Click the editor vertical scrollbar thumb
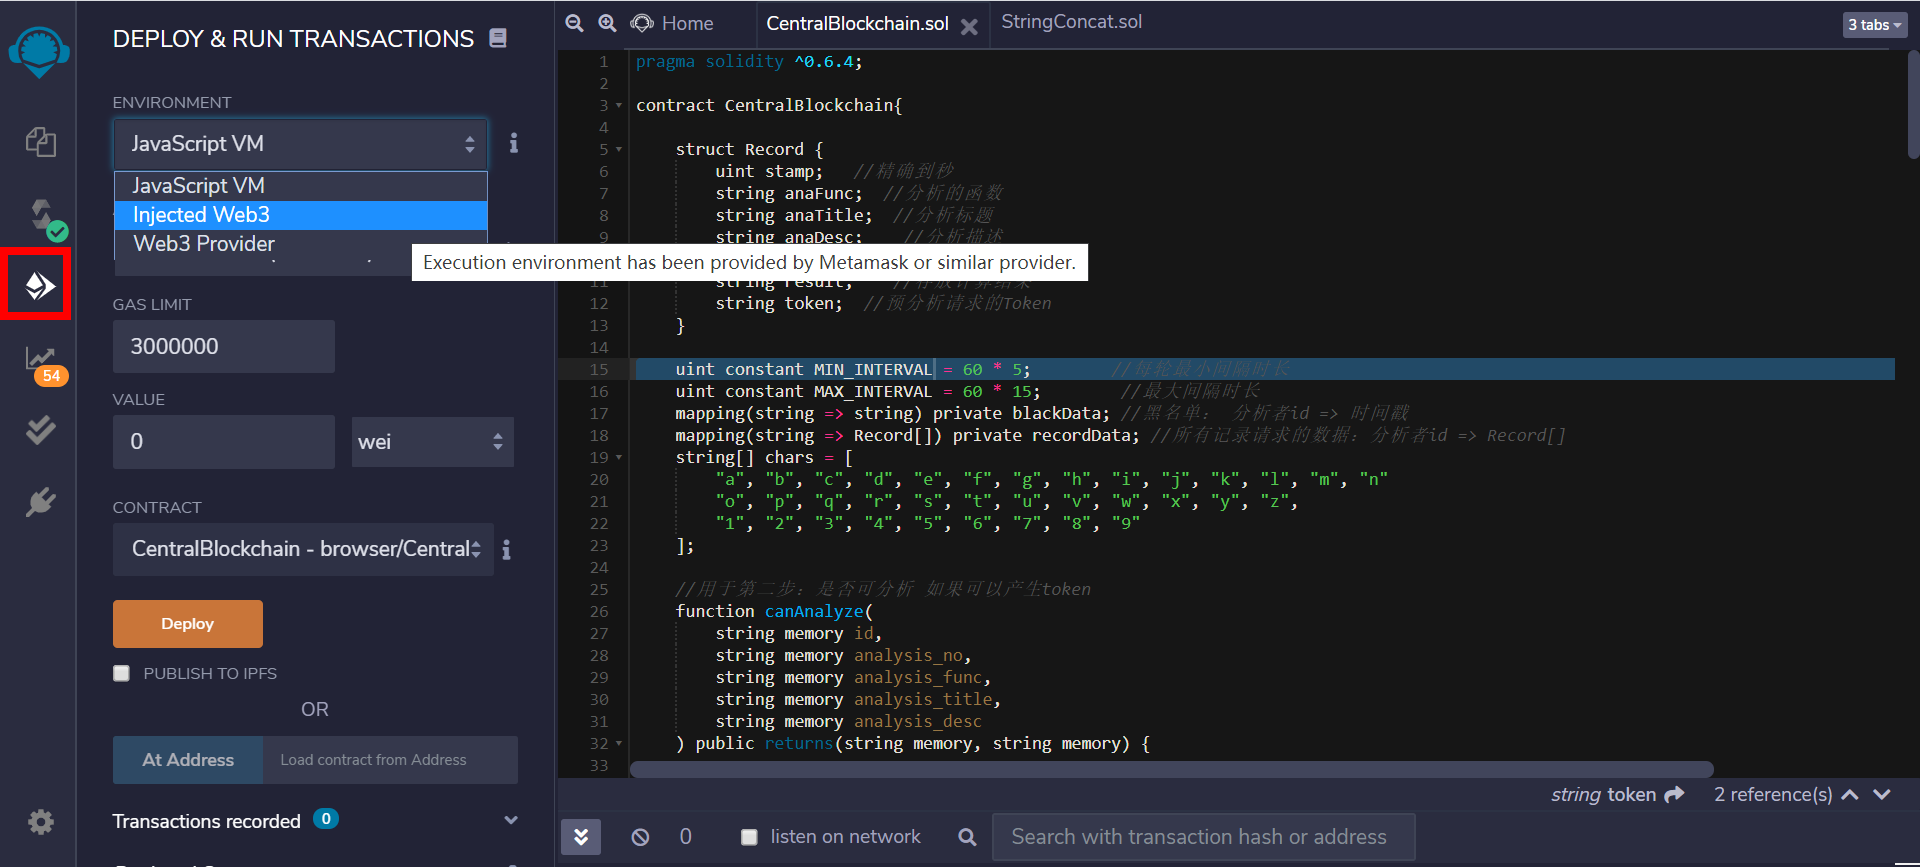This screenshot has height=867, width=1920. point(1913,103)
